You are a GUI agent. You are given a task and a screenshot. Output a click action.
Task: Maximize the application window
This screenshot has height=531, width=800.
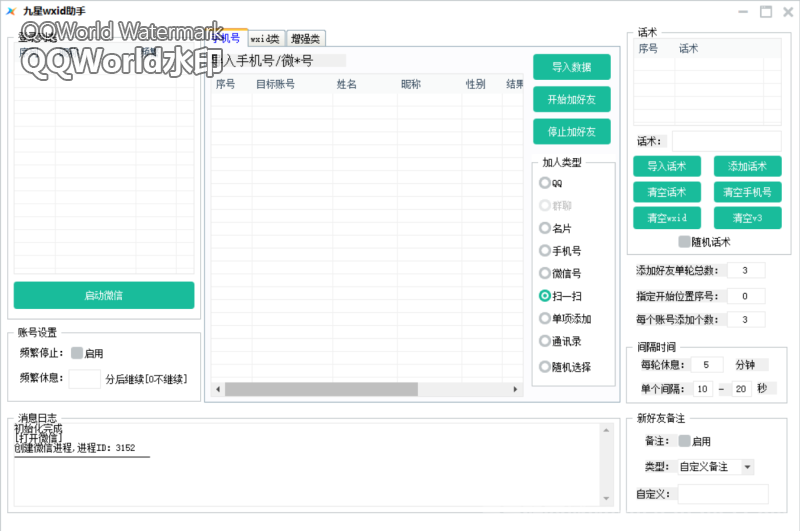click(766, 12)
